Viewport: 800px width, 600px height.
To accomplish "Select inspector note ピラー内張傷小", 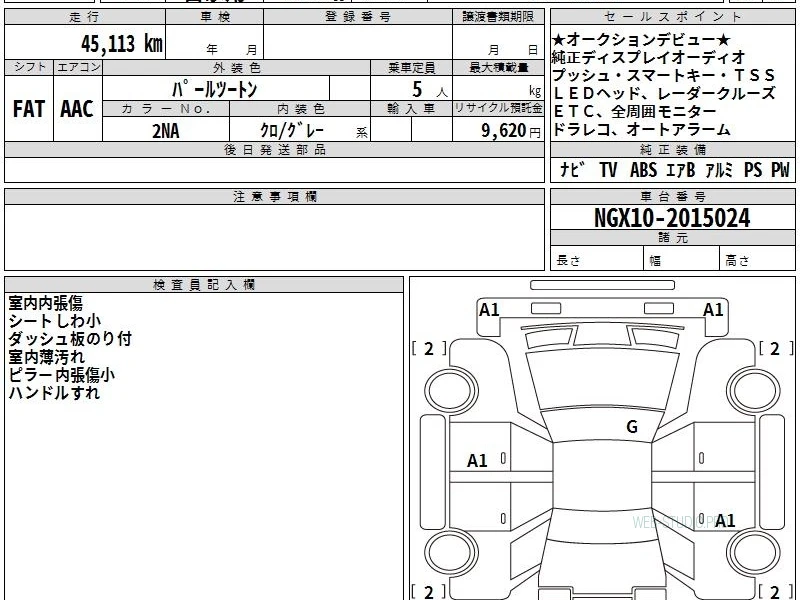I will 62,375.
